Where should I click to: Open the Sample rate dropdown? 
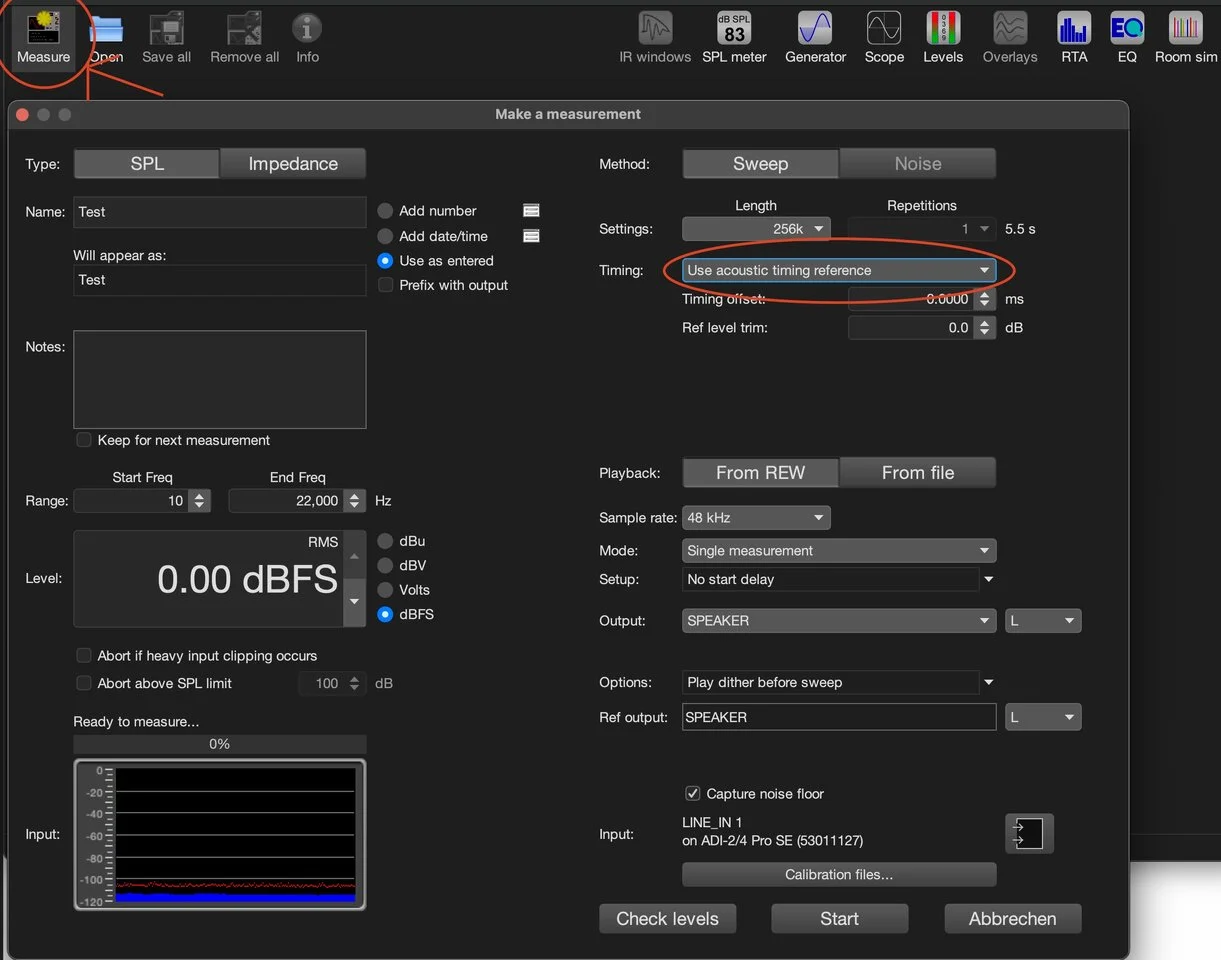(x=756, y=518)
